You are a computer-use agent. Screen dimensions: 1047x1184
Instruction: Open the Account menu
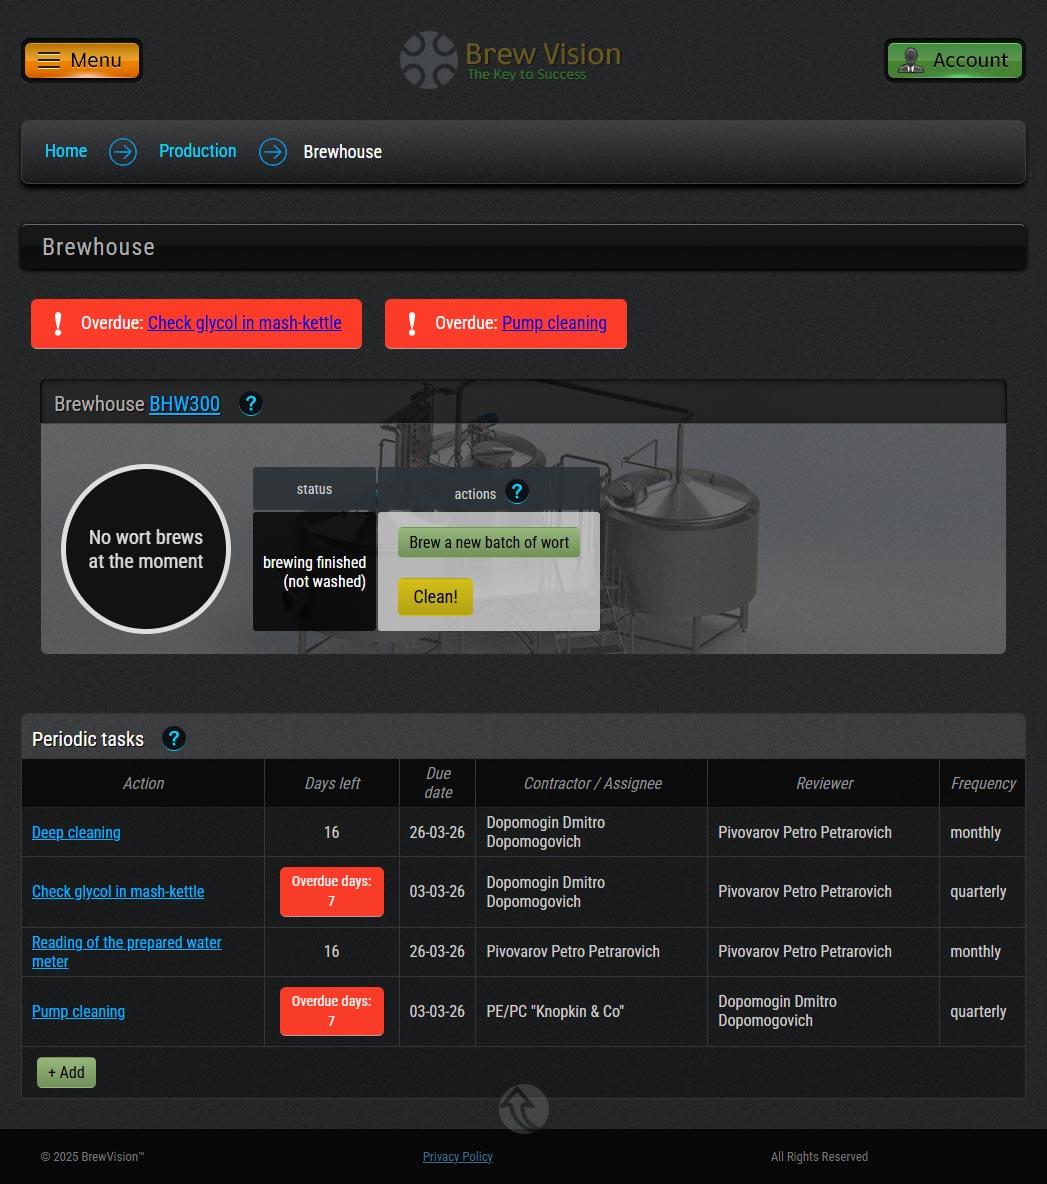click(955, 61)
